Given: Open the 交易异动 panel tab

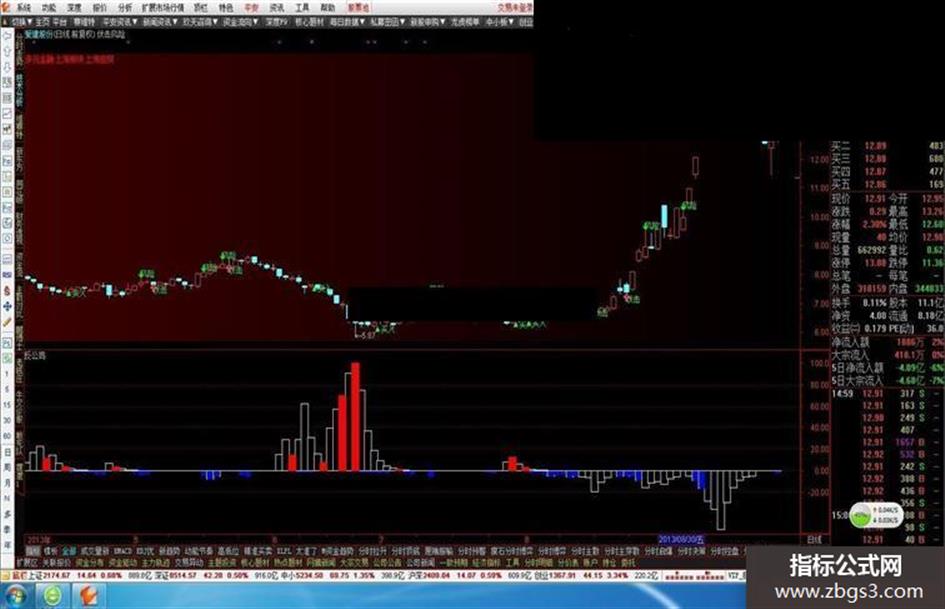Looking at the screenshot, I should (187, 563).
